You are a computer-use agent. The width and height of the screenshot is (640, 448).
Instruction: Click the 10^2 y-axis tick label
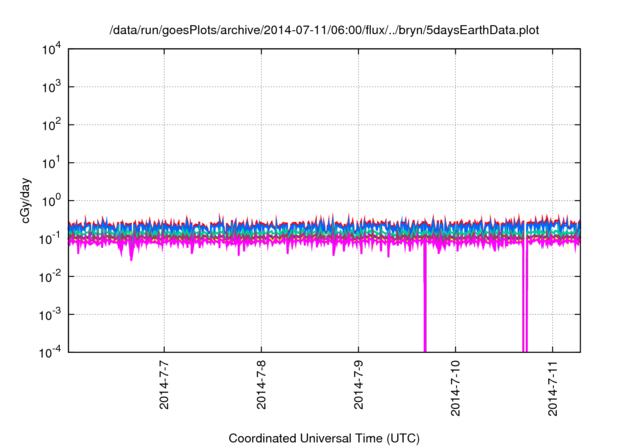[52, 125]
